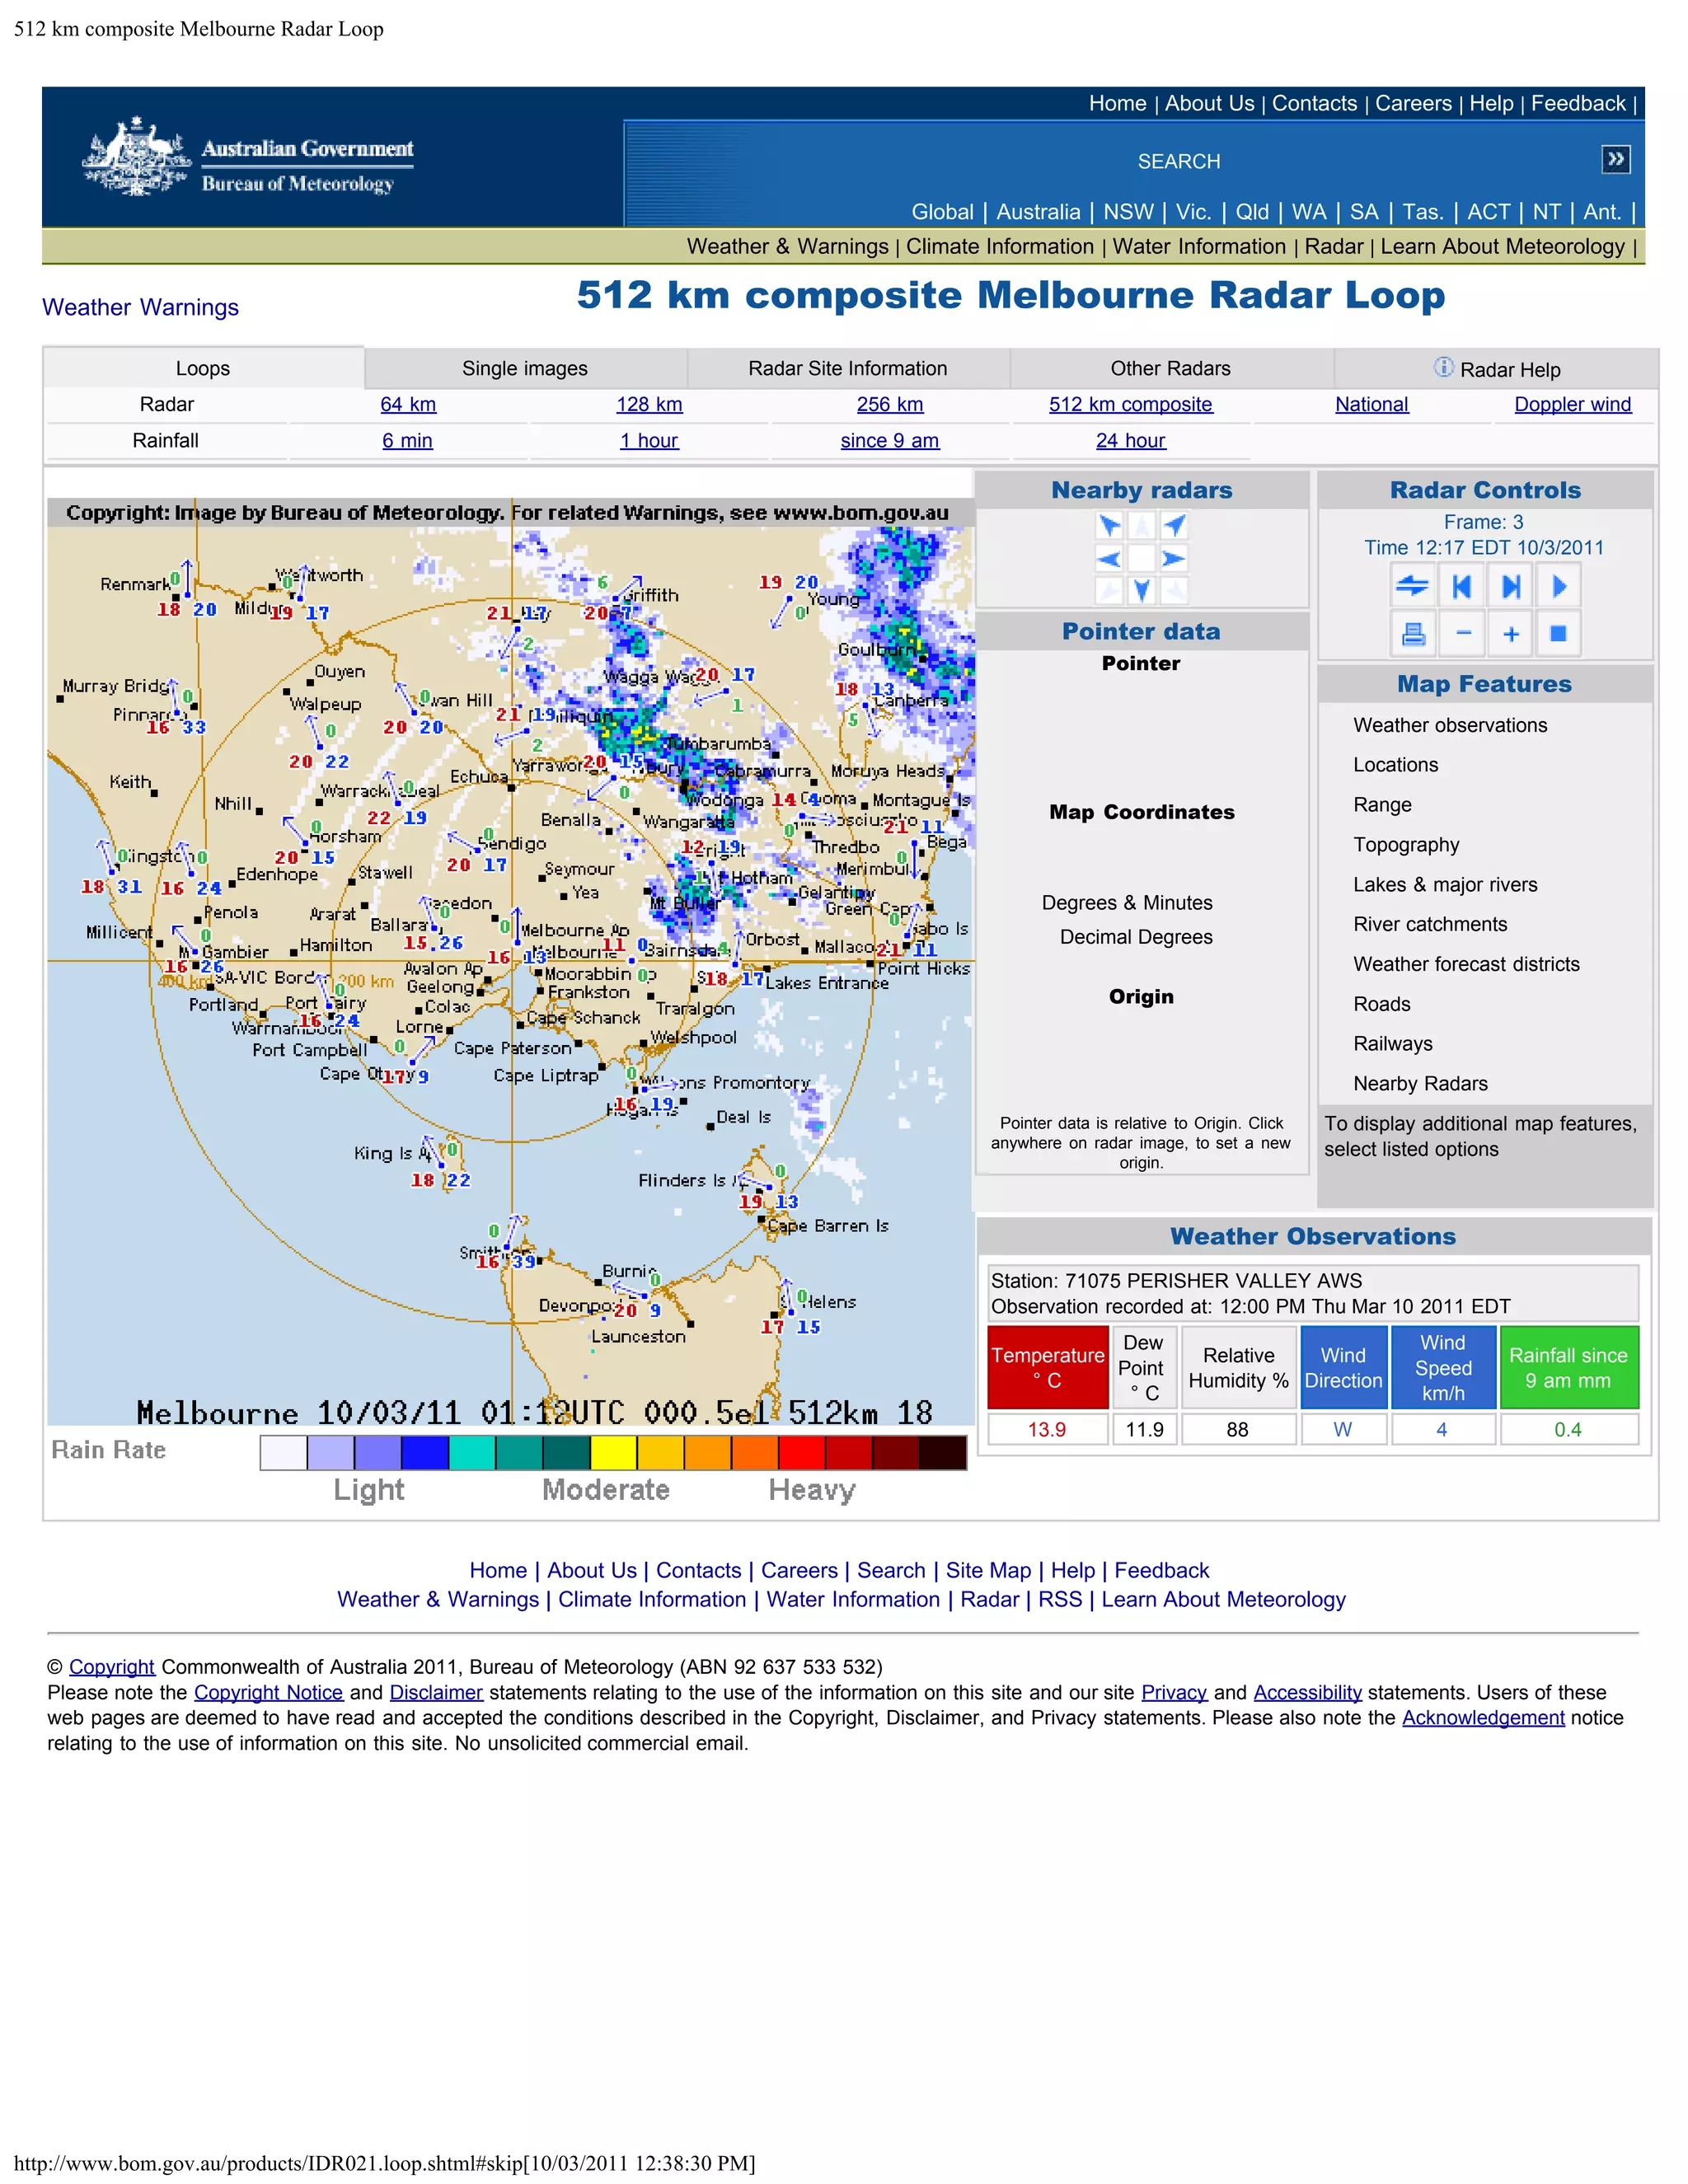Image resolution: width=1688 pixels, height=2184 pixels.
Task: Toggle the Weather observations map feature
Action: tap(1450, 725)
